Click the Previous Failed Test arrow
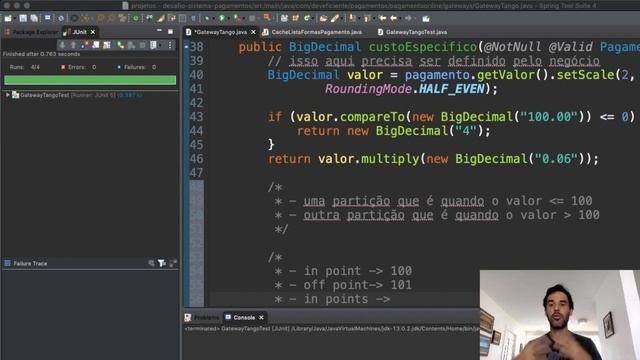 point(73,45)
